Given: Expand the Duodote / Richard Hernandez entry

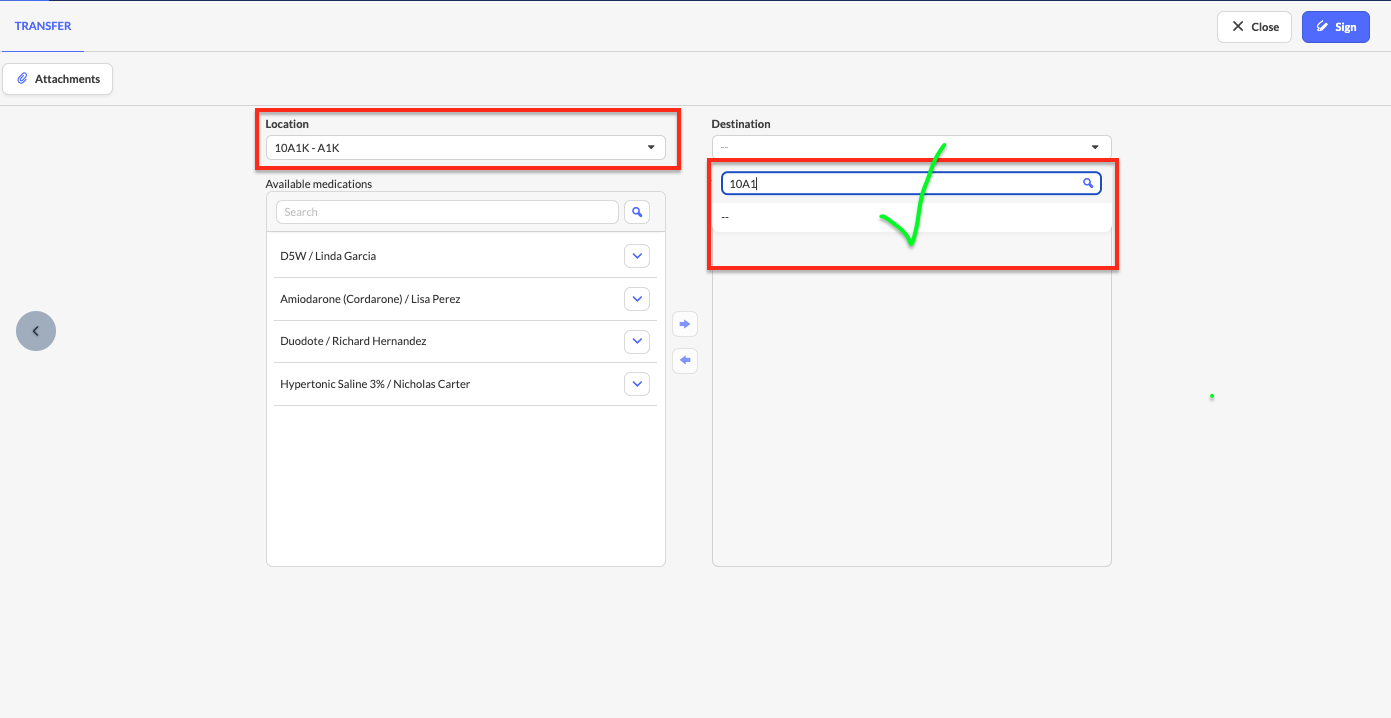Looking at the screenshot, I should point(637,341).
